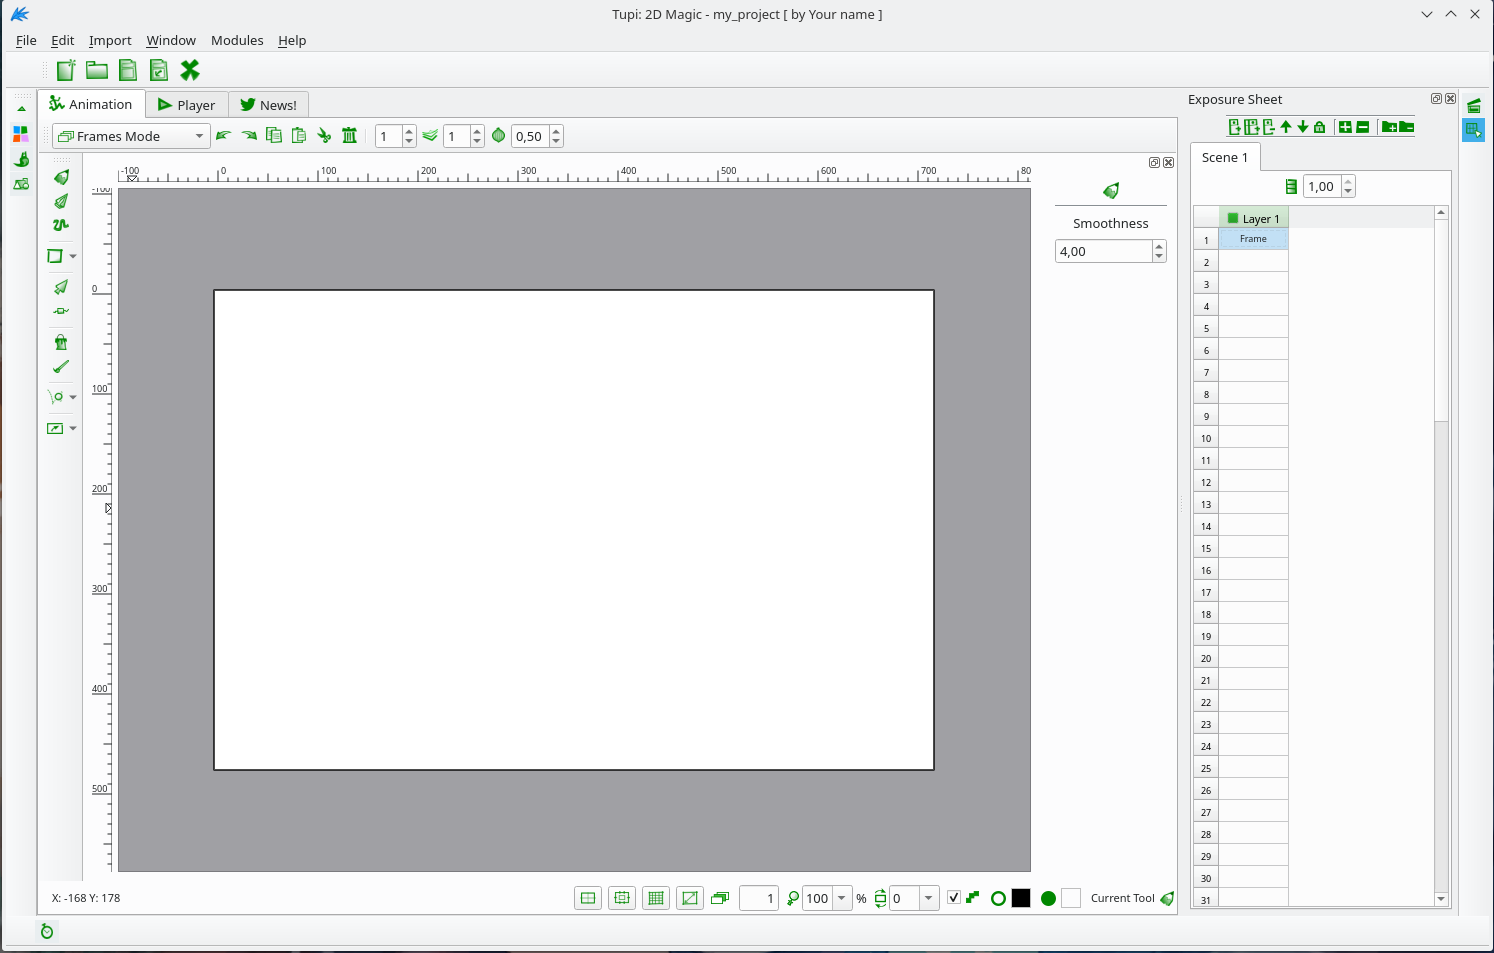The image size is (1494, 953).
Task: Toggle the checkbox in bottom status bar
Action: [x=954, y=898]
